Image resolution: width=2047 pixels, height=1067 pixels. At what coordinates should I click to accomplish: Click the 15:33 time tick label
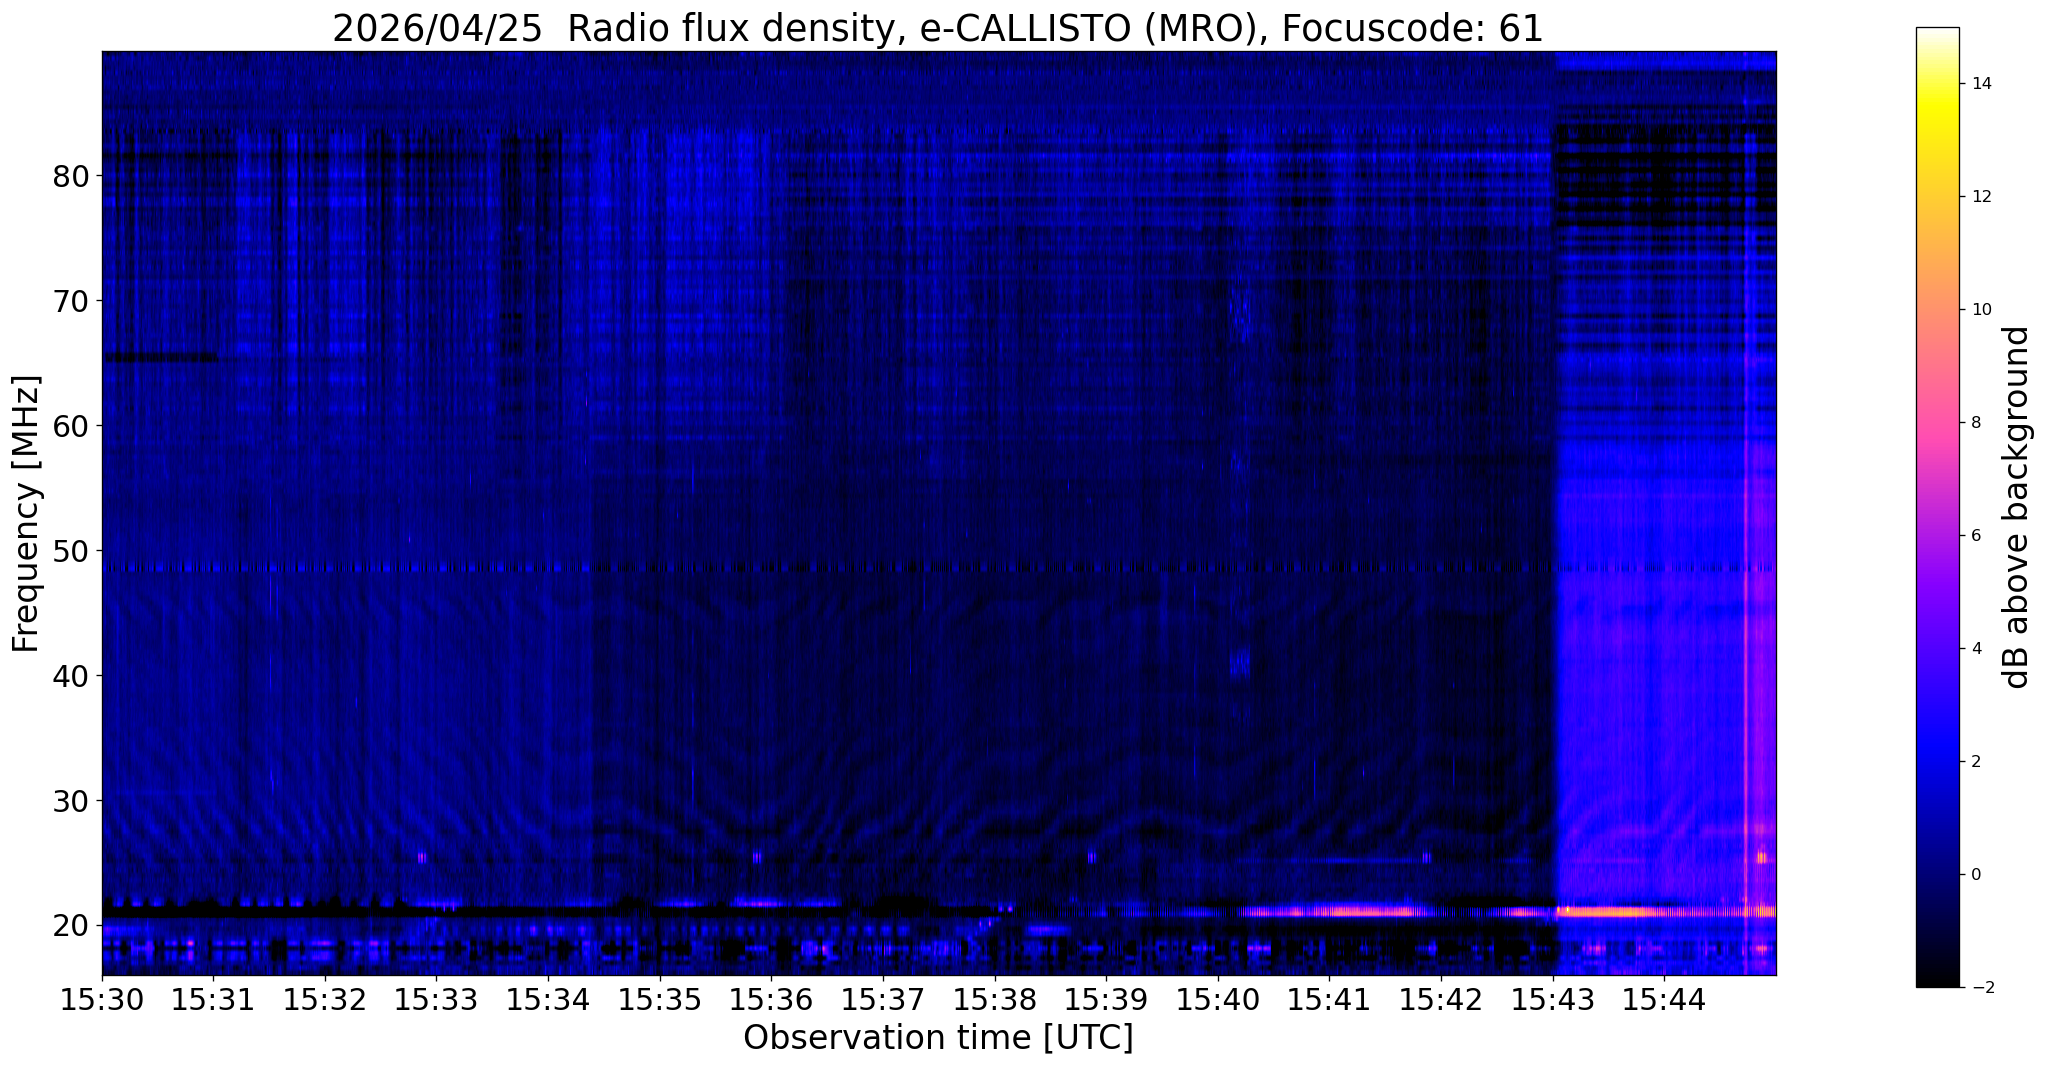[x=437, y=1000]
